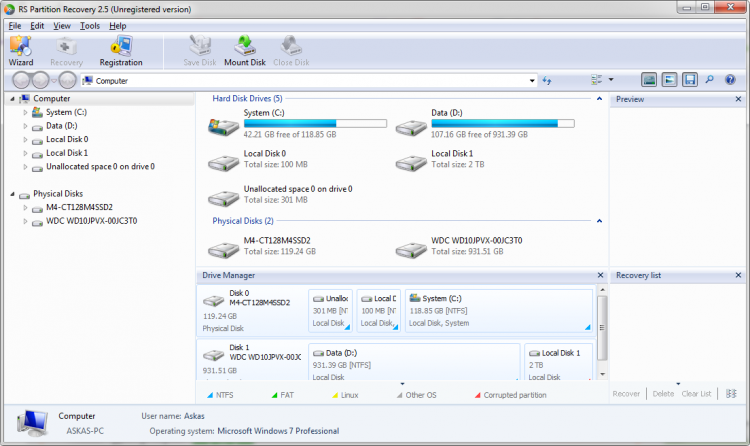This screenshot has width=750, height=446.
Task: Open the Tools menu
Action: click(x=90, y=26)
